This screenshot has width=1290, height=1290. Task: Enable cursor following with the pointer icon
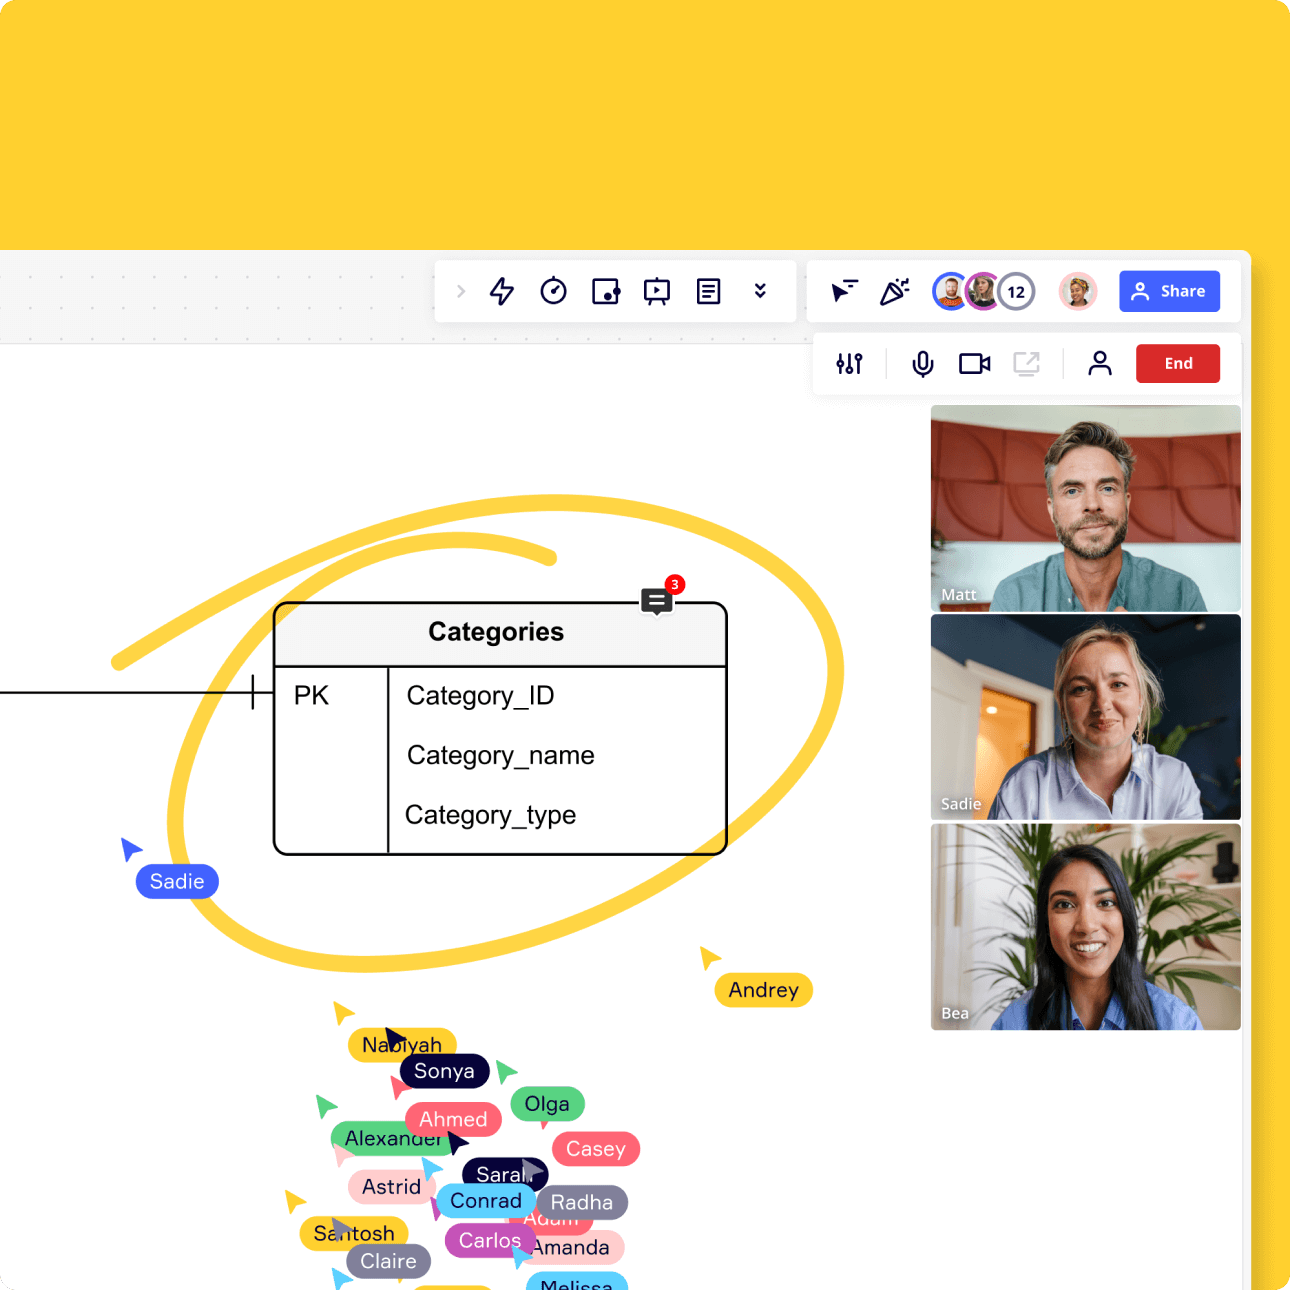click(x=843, y=291)
